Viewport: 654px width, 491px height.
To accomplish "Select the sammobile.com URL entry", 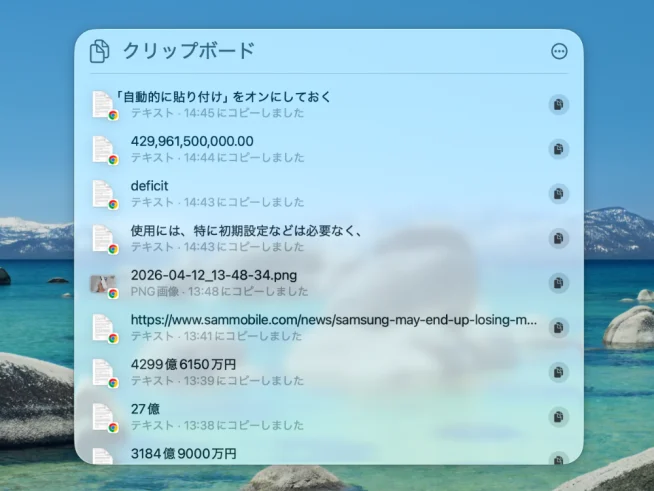I will coord(333,320).
